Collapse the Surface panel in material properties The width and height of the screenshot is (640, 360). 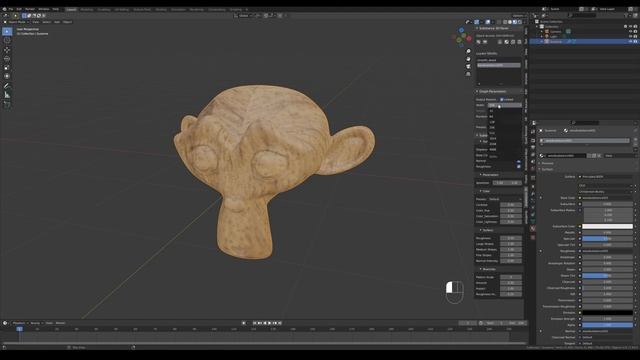[547, 169]
